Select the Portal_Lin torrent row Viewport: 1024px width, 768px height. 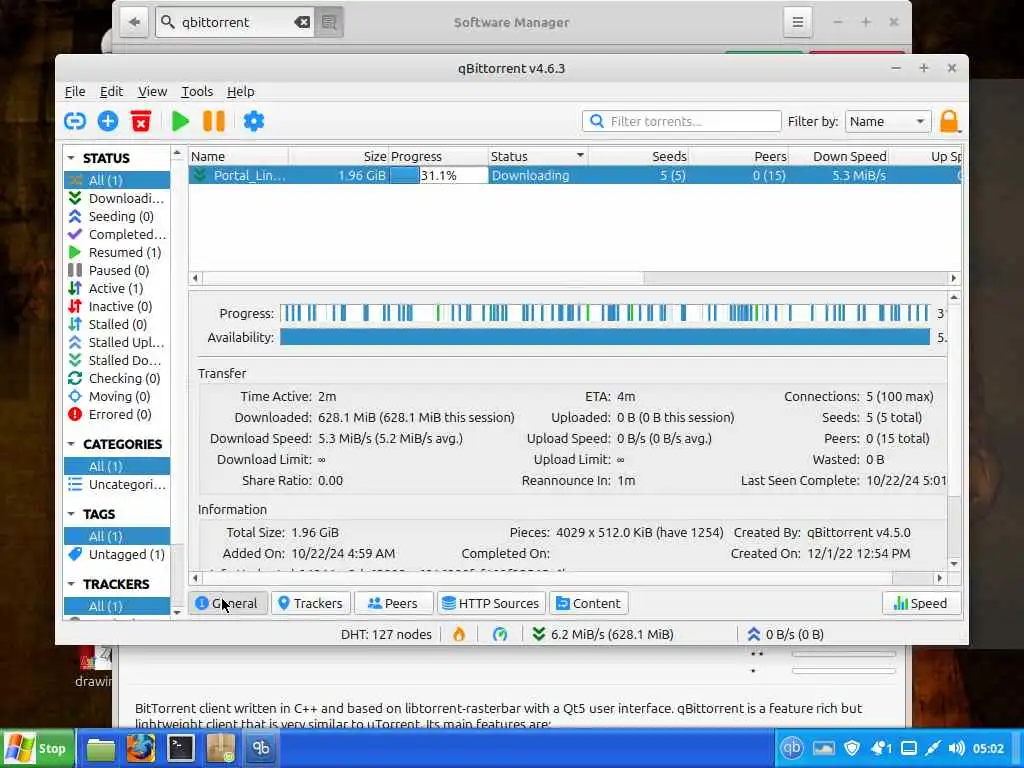575,175
